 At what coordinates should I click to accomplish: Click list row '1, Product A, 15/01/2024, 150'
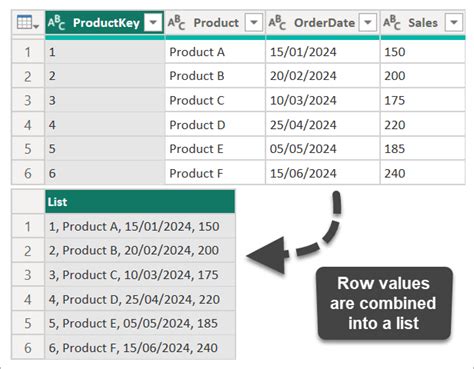[x=140, y=226]
